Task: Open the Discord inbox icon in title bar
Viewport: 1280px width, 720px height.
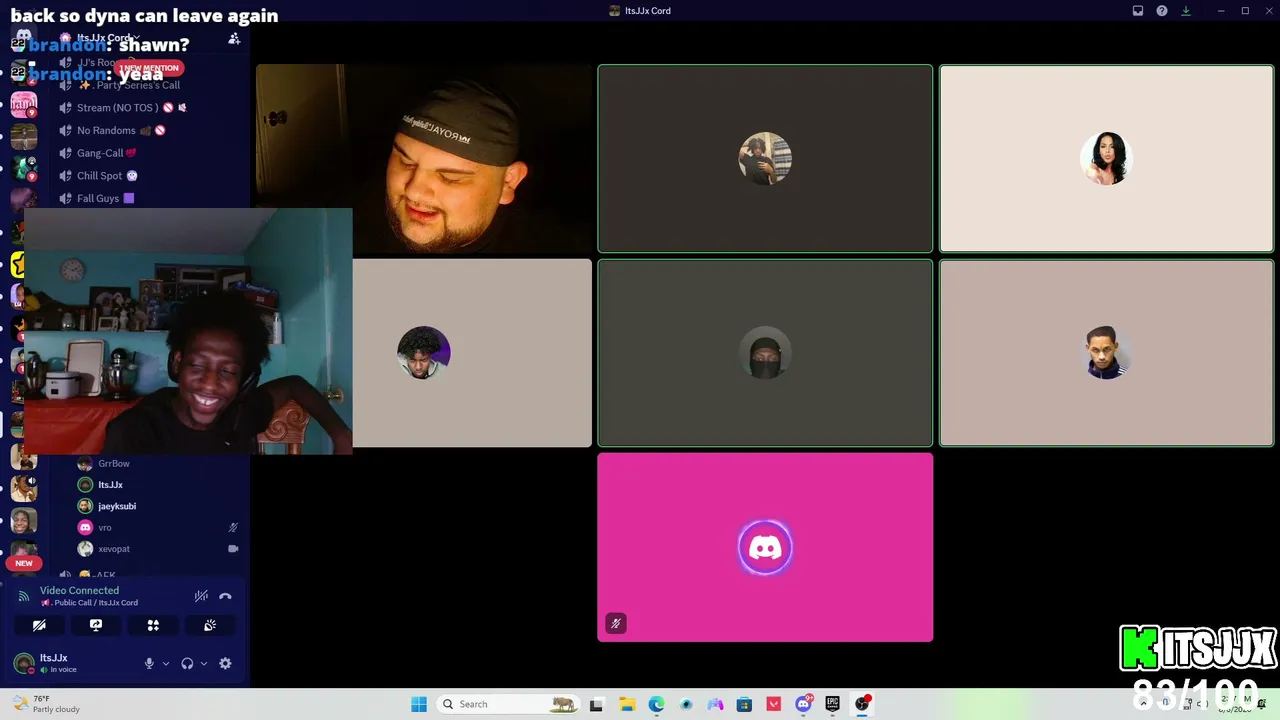Action: (x=1138, y=11)
